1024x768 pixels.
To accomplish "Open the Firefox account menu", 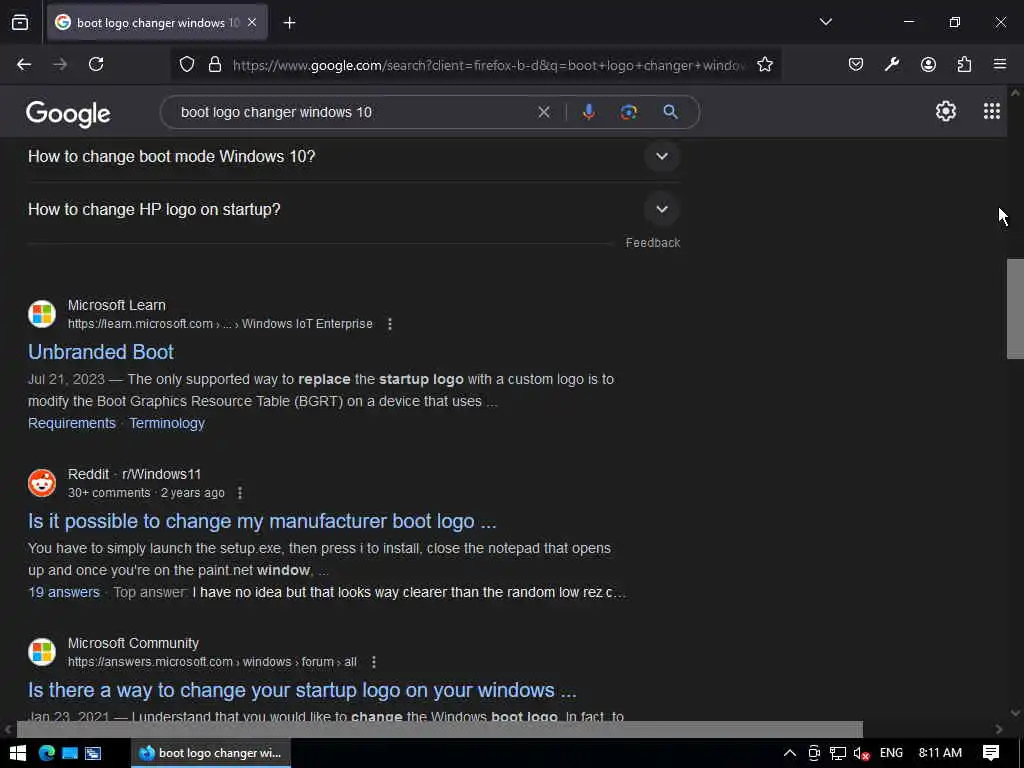I will pyautogui.click(x=928, y=64).
